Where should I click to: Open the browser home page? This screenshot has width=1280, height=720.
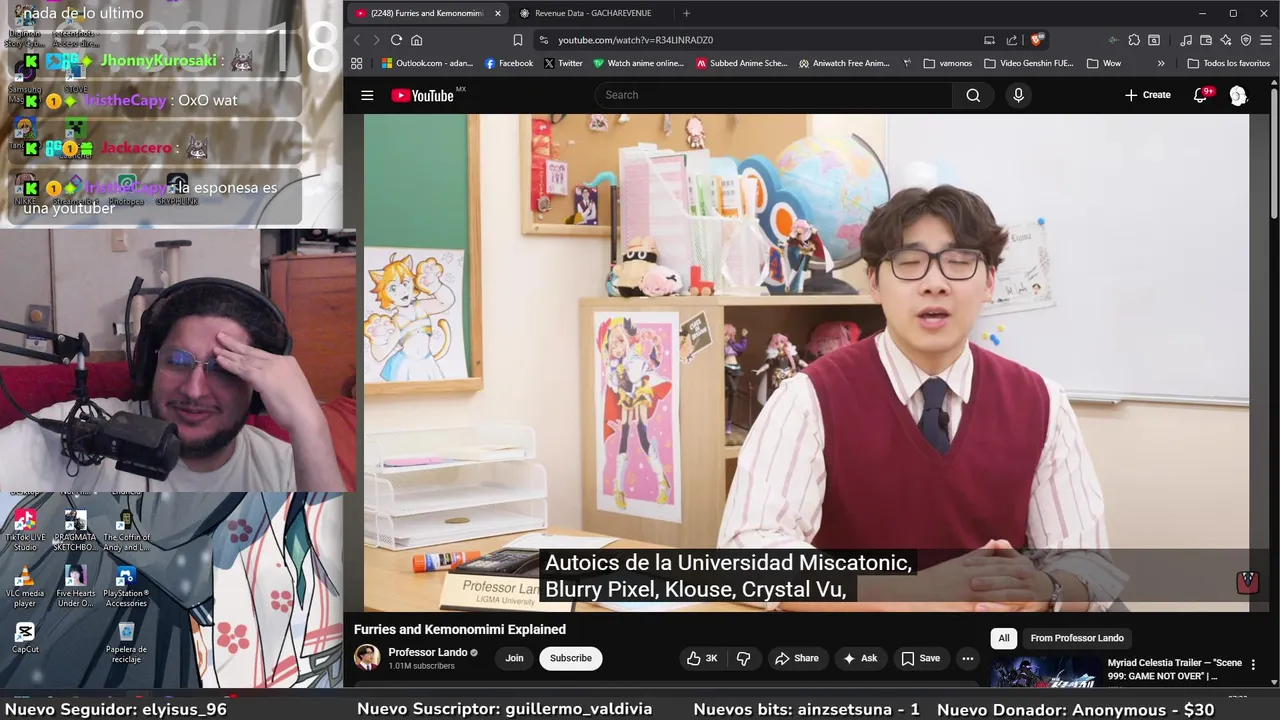coord(416,40)
